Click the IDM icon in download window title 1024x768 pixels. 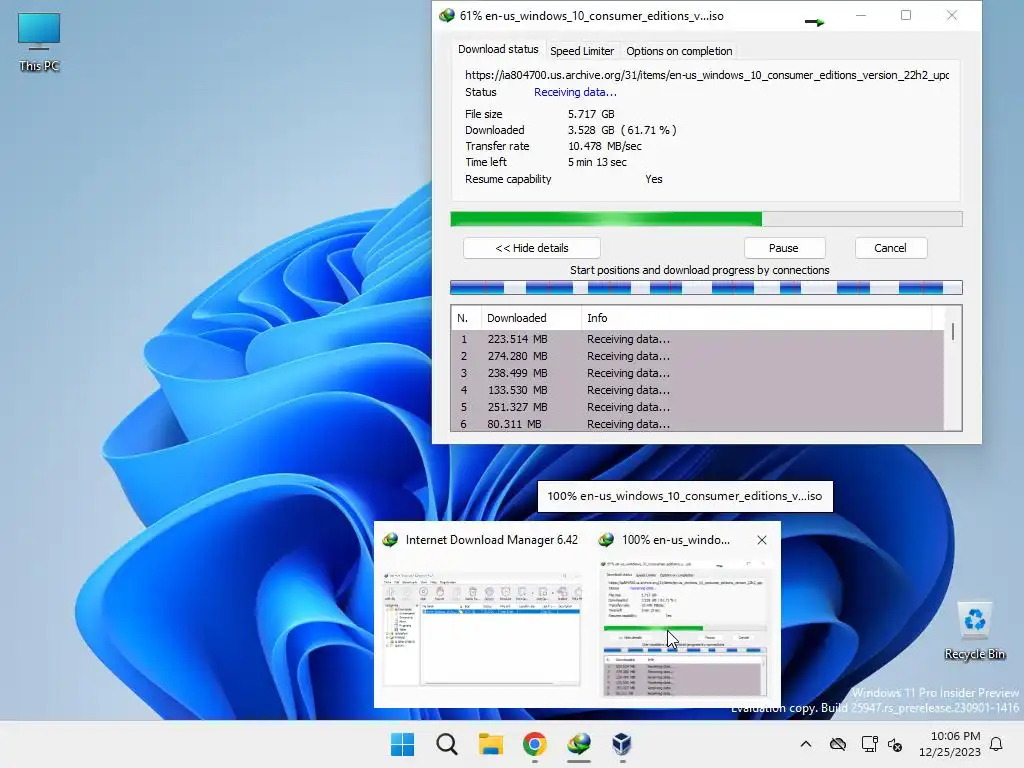447,16
